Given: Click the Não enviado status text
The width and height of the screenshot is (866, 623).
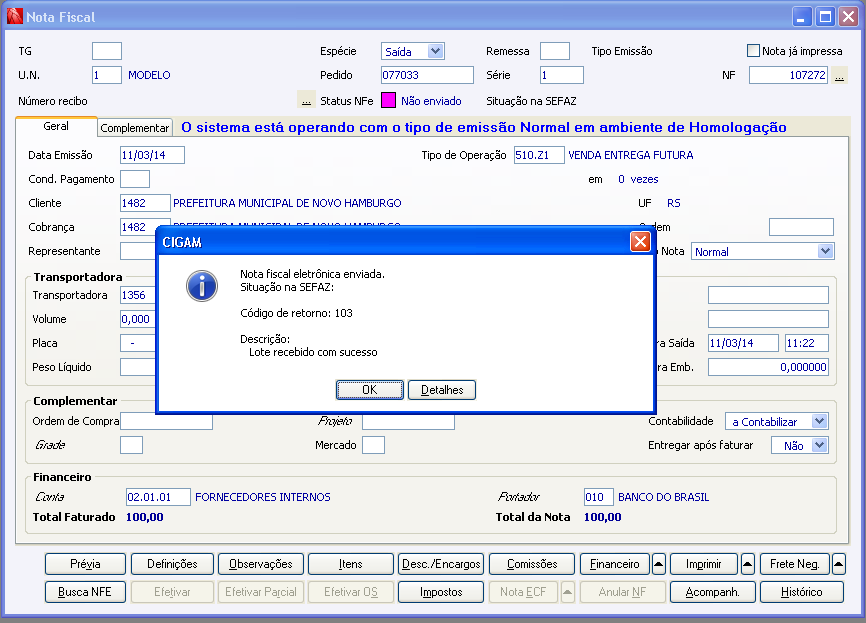Looking at the screenshot, I should 431,101.
